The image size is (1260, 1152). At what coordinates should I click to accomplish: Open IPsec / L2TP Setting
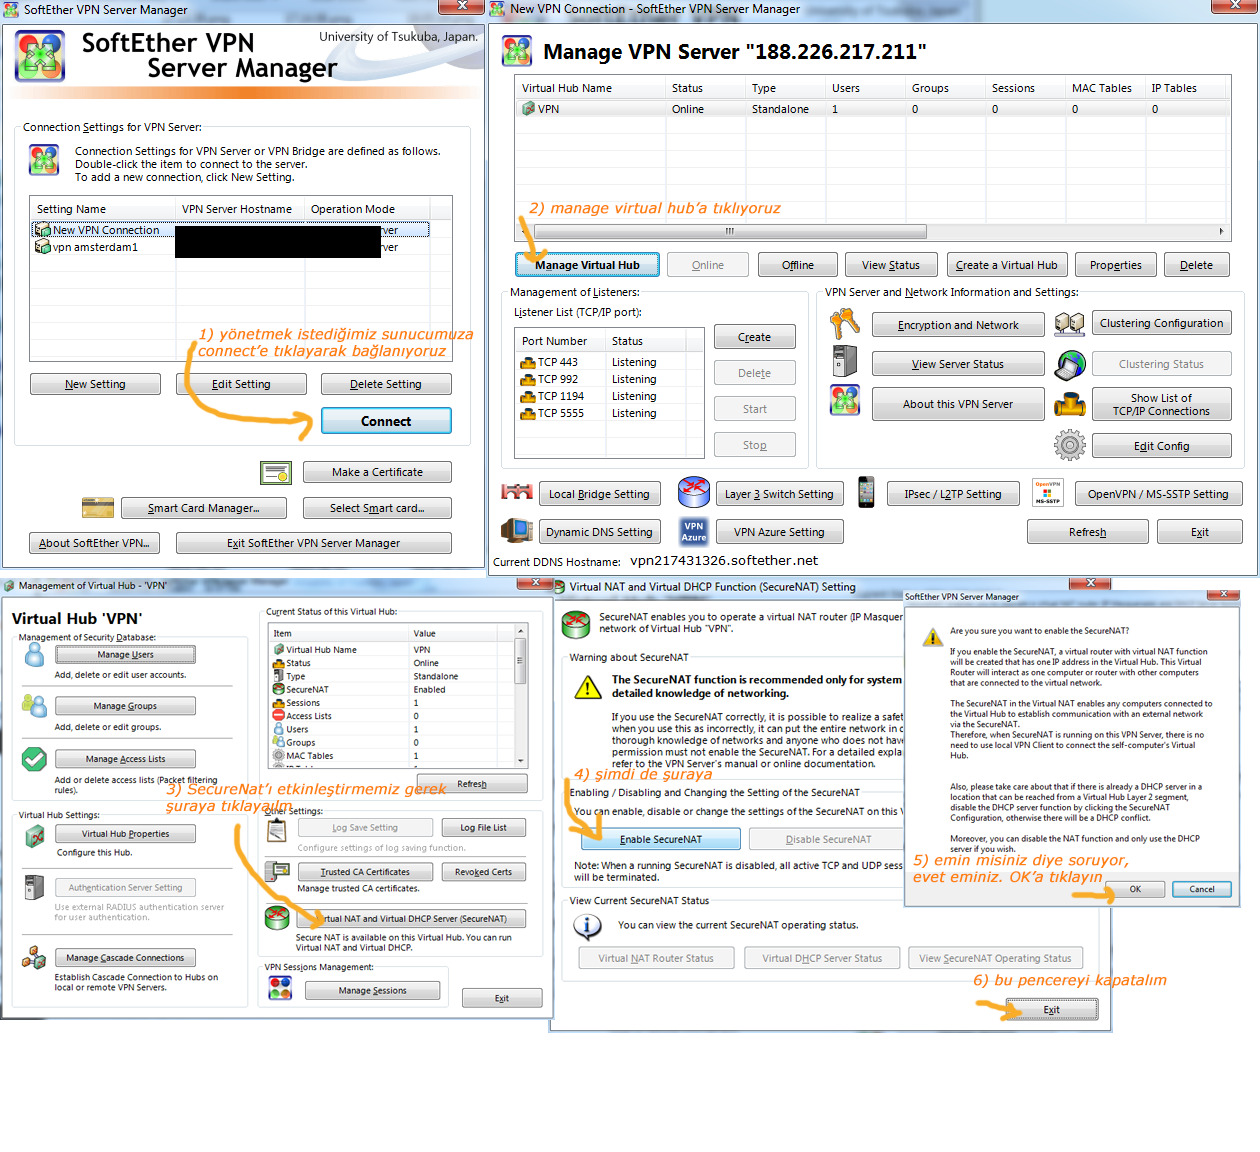point(953,494)
